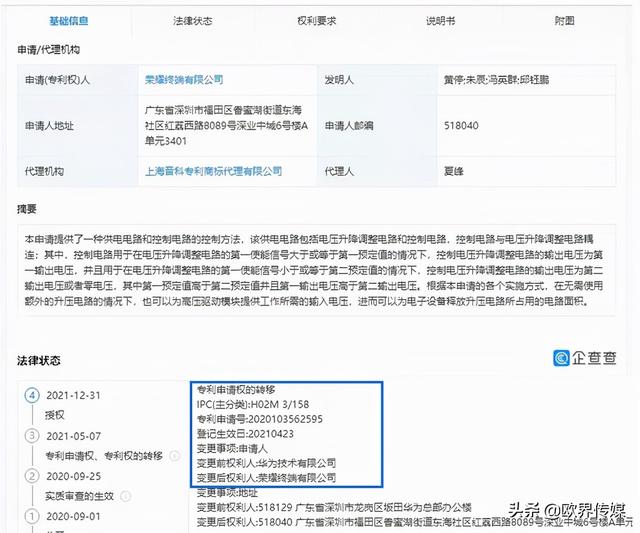The width and height of the screenshot is (640, 533).
Task: Select timeline step 2 circle
Action: (x=32, y=476)
